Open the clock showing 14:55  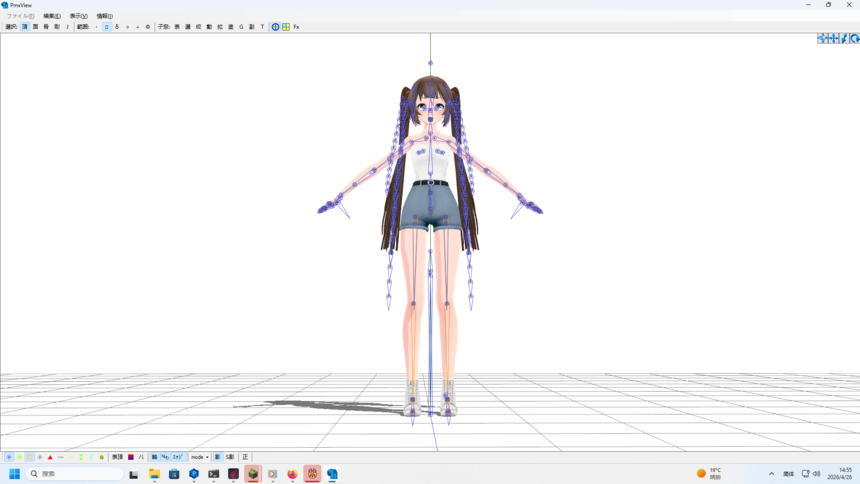[x=839, y=474]
